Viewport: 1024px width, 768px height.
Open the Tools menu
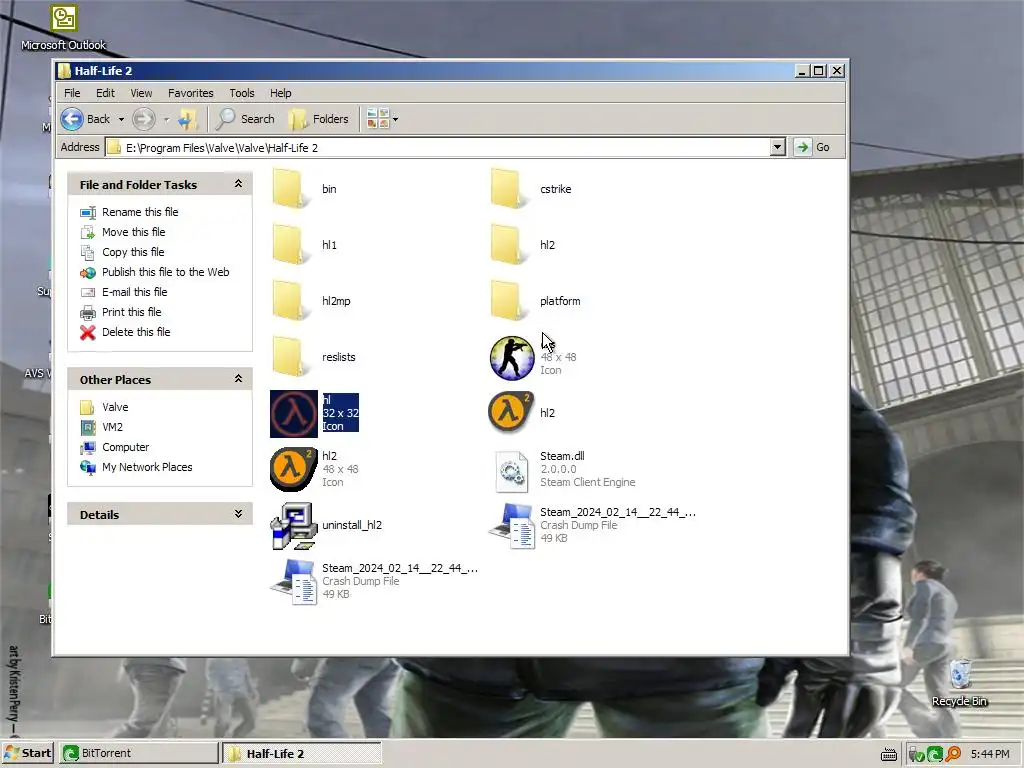242,93
